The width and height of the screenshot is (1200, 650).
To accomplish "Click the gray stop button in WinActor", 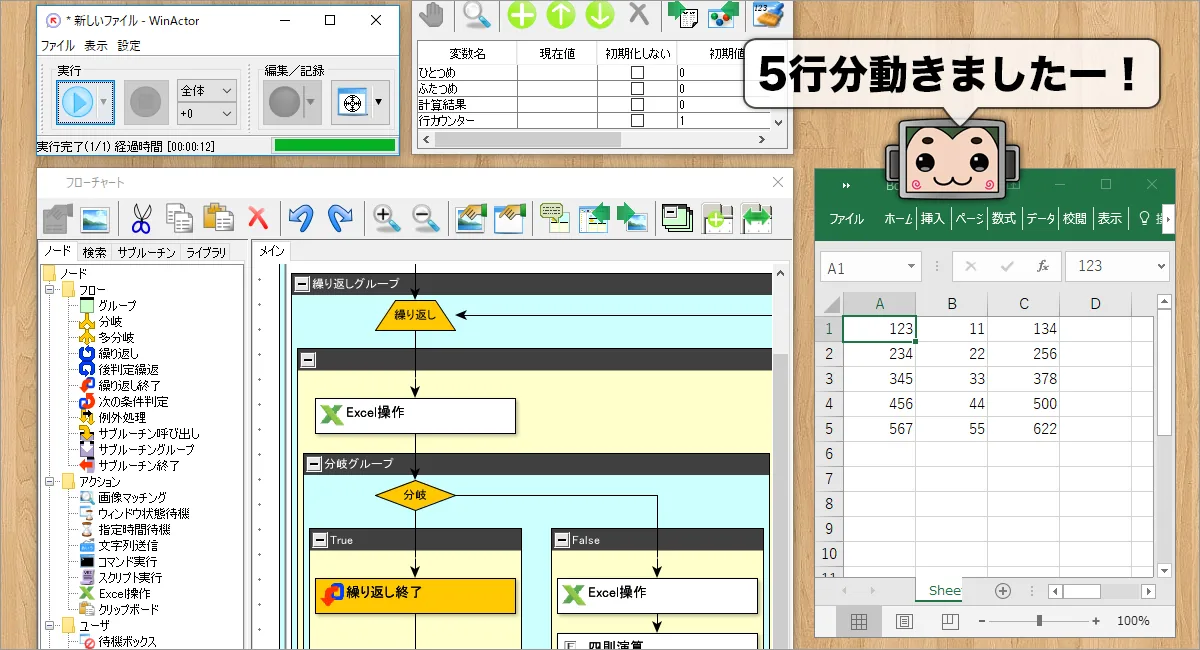I will click(146, 102).
